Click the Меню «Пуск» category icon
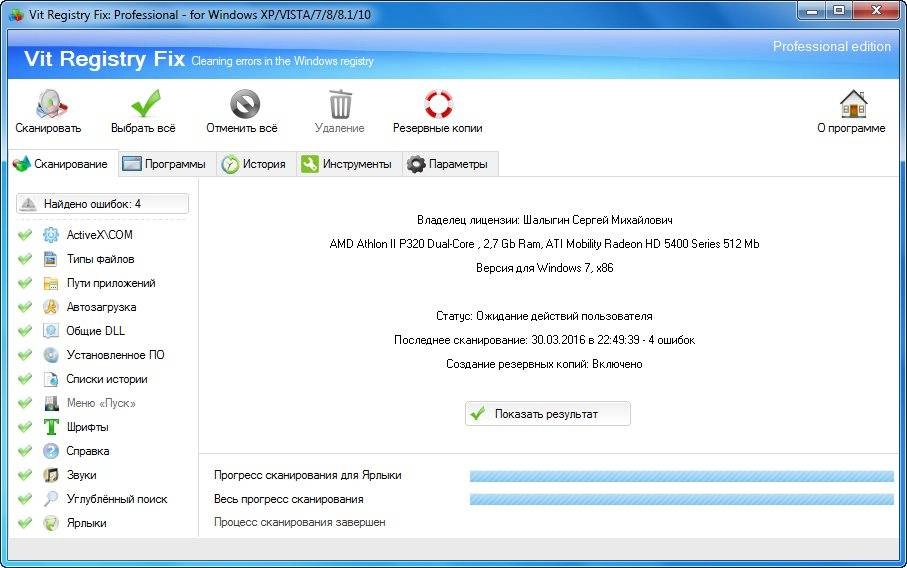The image size is (907, 568). 51,403
